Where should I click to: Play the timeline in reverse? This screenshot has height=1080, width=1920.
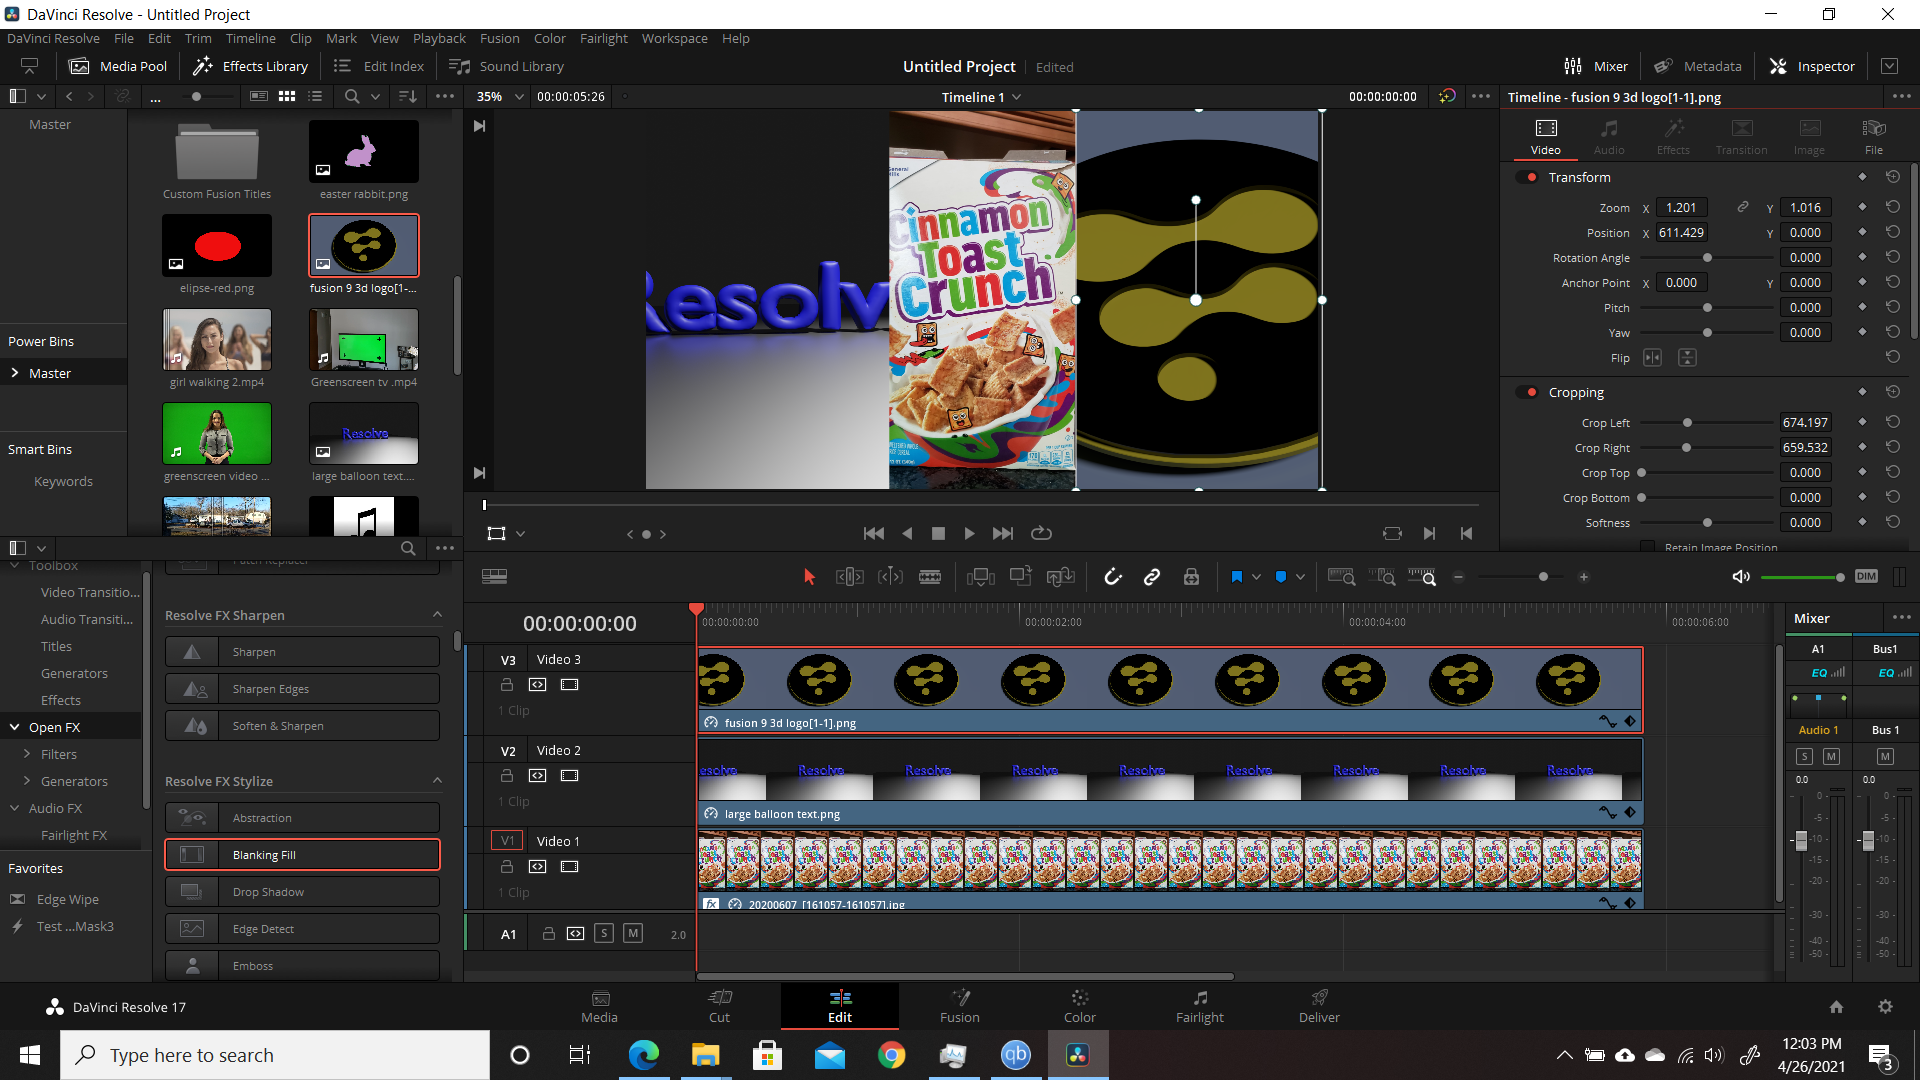point(907,533)
